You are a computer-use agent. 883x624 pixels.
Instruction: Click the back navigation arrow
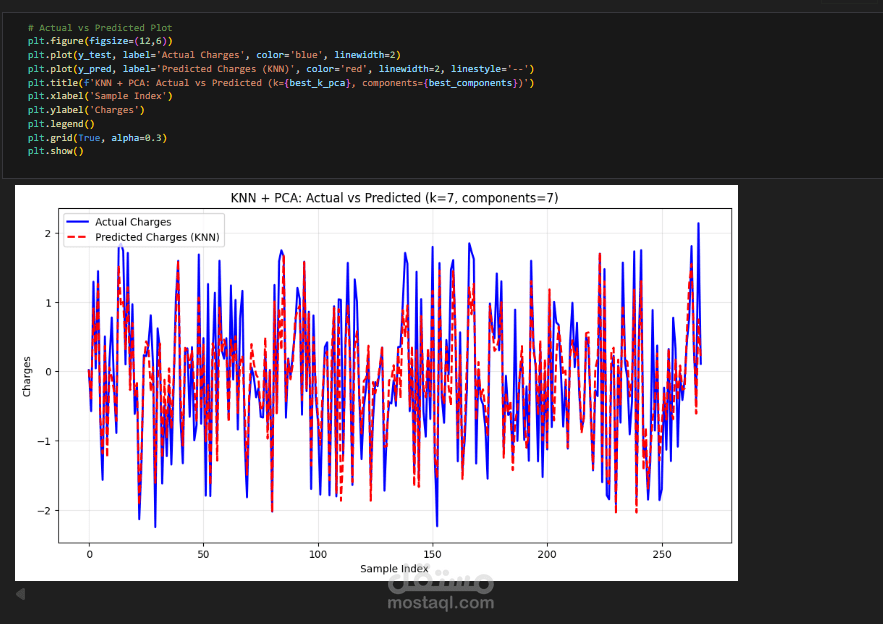tap(21, 593)
